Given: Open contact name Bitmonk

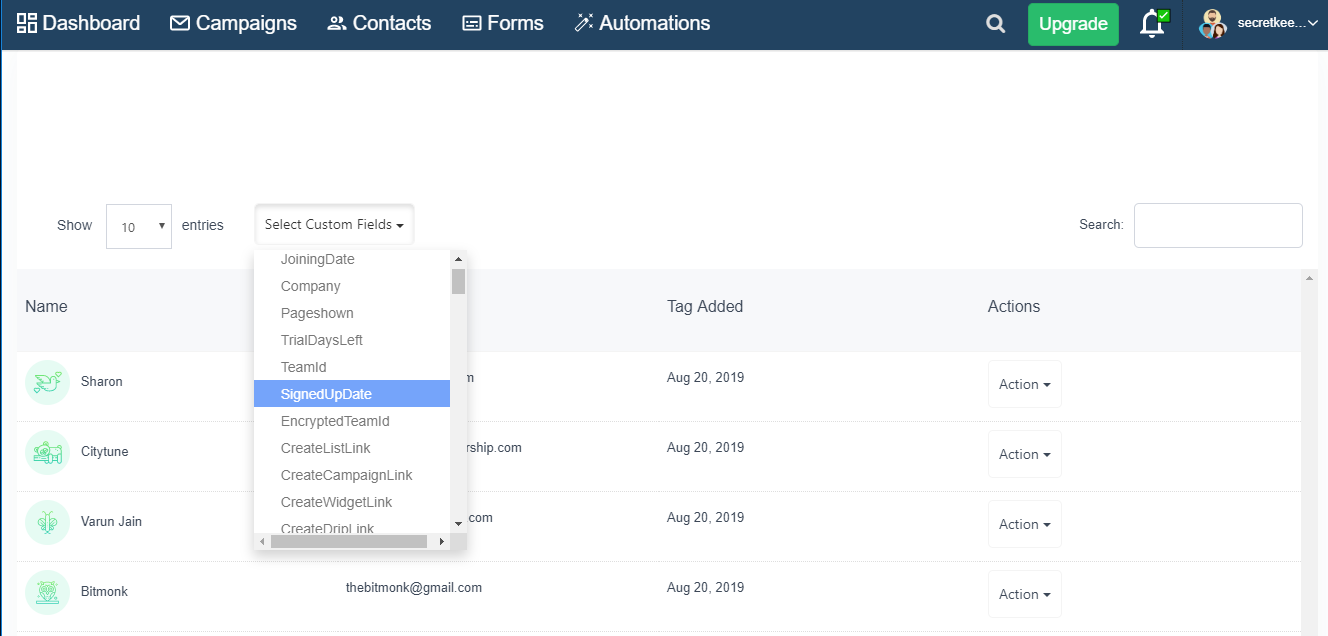Looking at the screenshot, I should [104, 592].
